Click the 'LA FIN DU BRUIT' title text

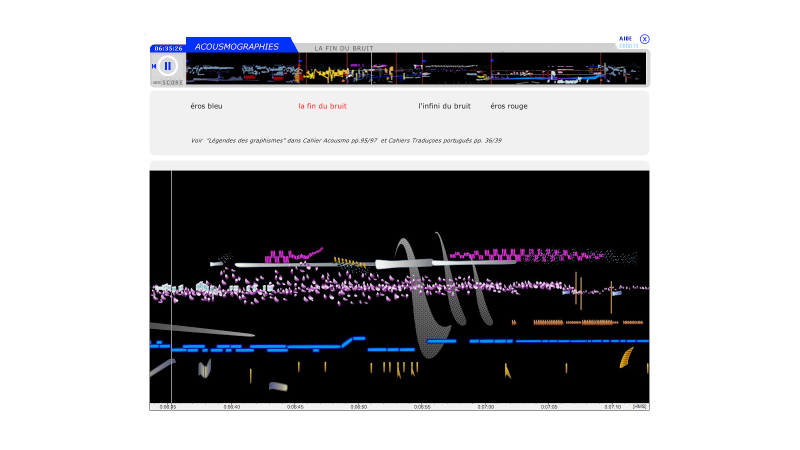coord(344,48)
